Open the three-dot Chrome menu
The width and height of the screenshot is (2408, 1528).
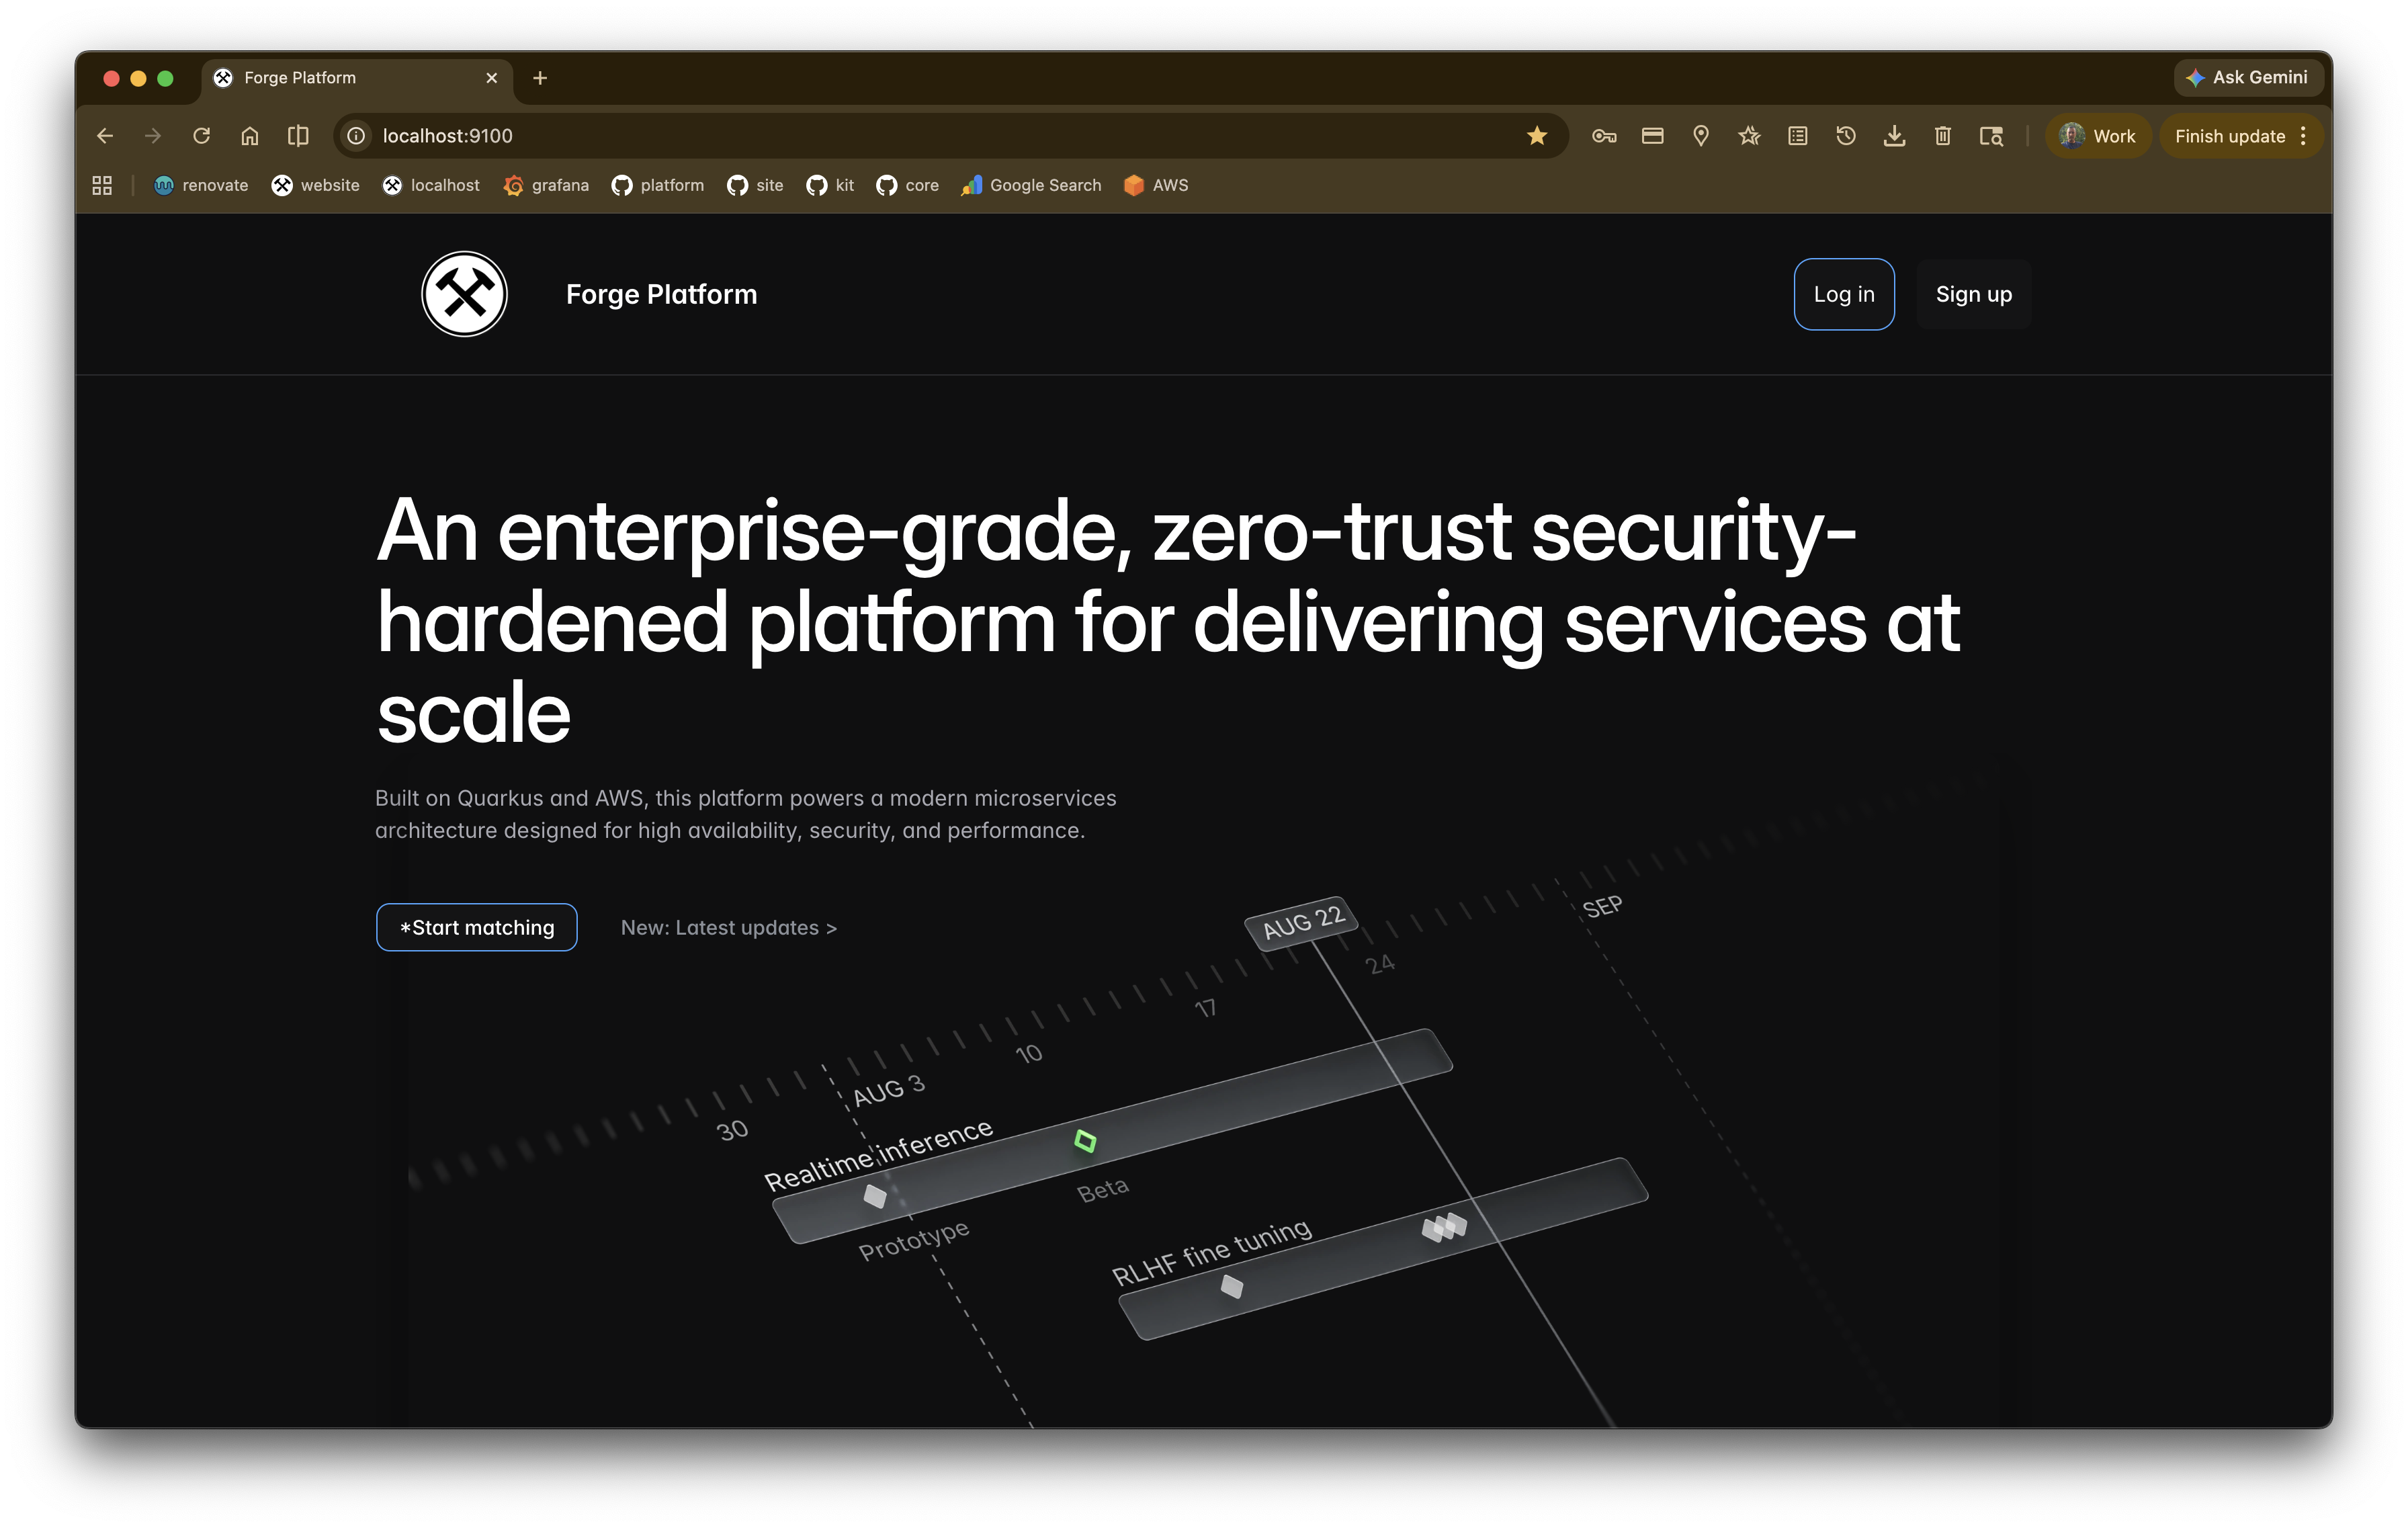tap(2303, 136)
